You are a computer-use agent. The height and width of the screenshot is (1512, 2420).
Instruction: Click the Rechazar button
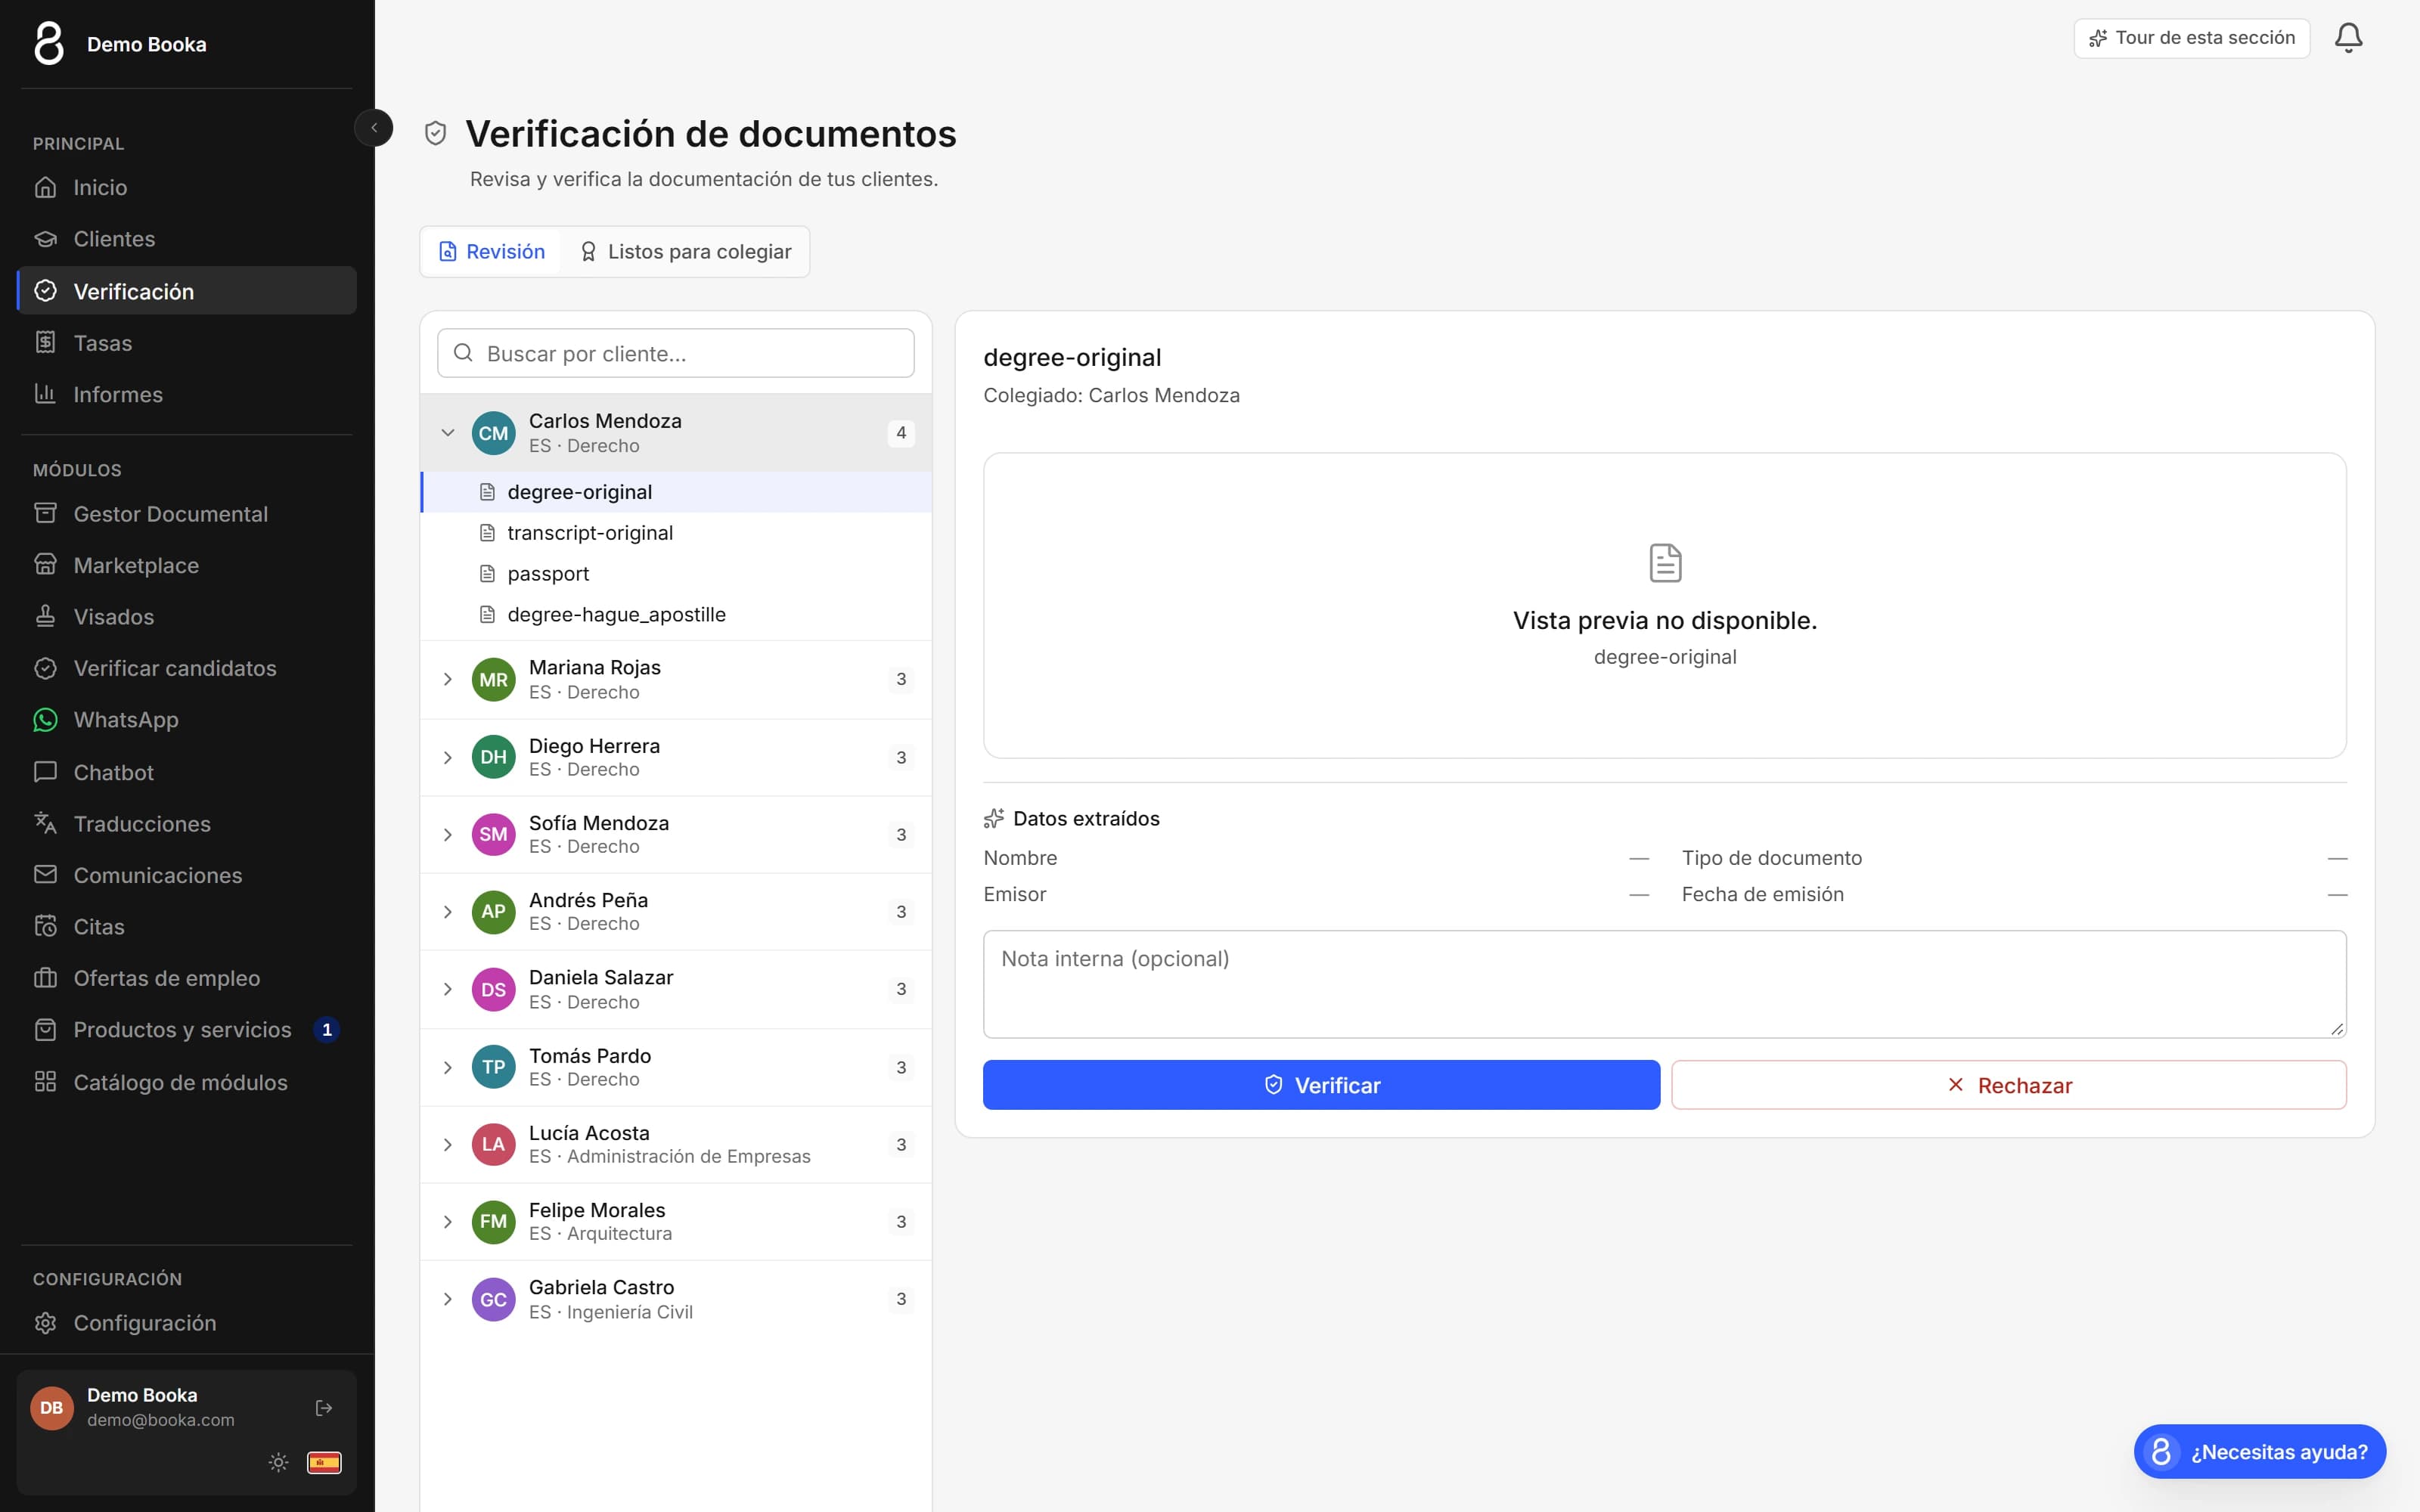coord(2009,1085)
